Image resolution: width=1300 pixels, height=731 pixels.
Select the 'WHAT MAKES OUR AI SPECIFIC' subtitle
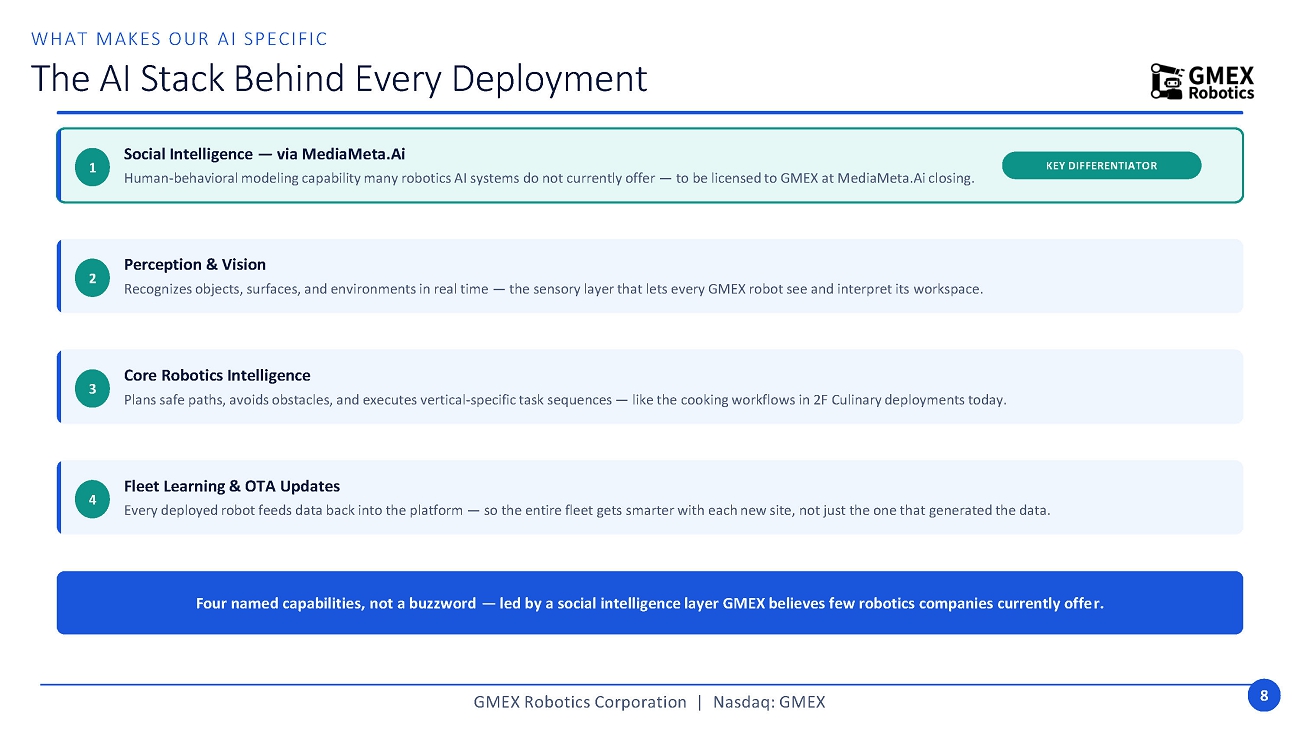(x=180, y=39)
